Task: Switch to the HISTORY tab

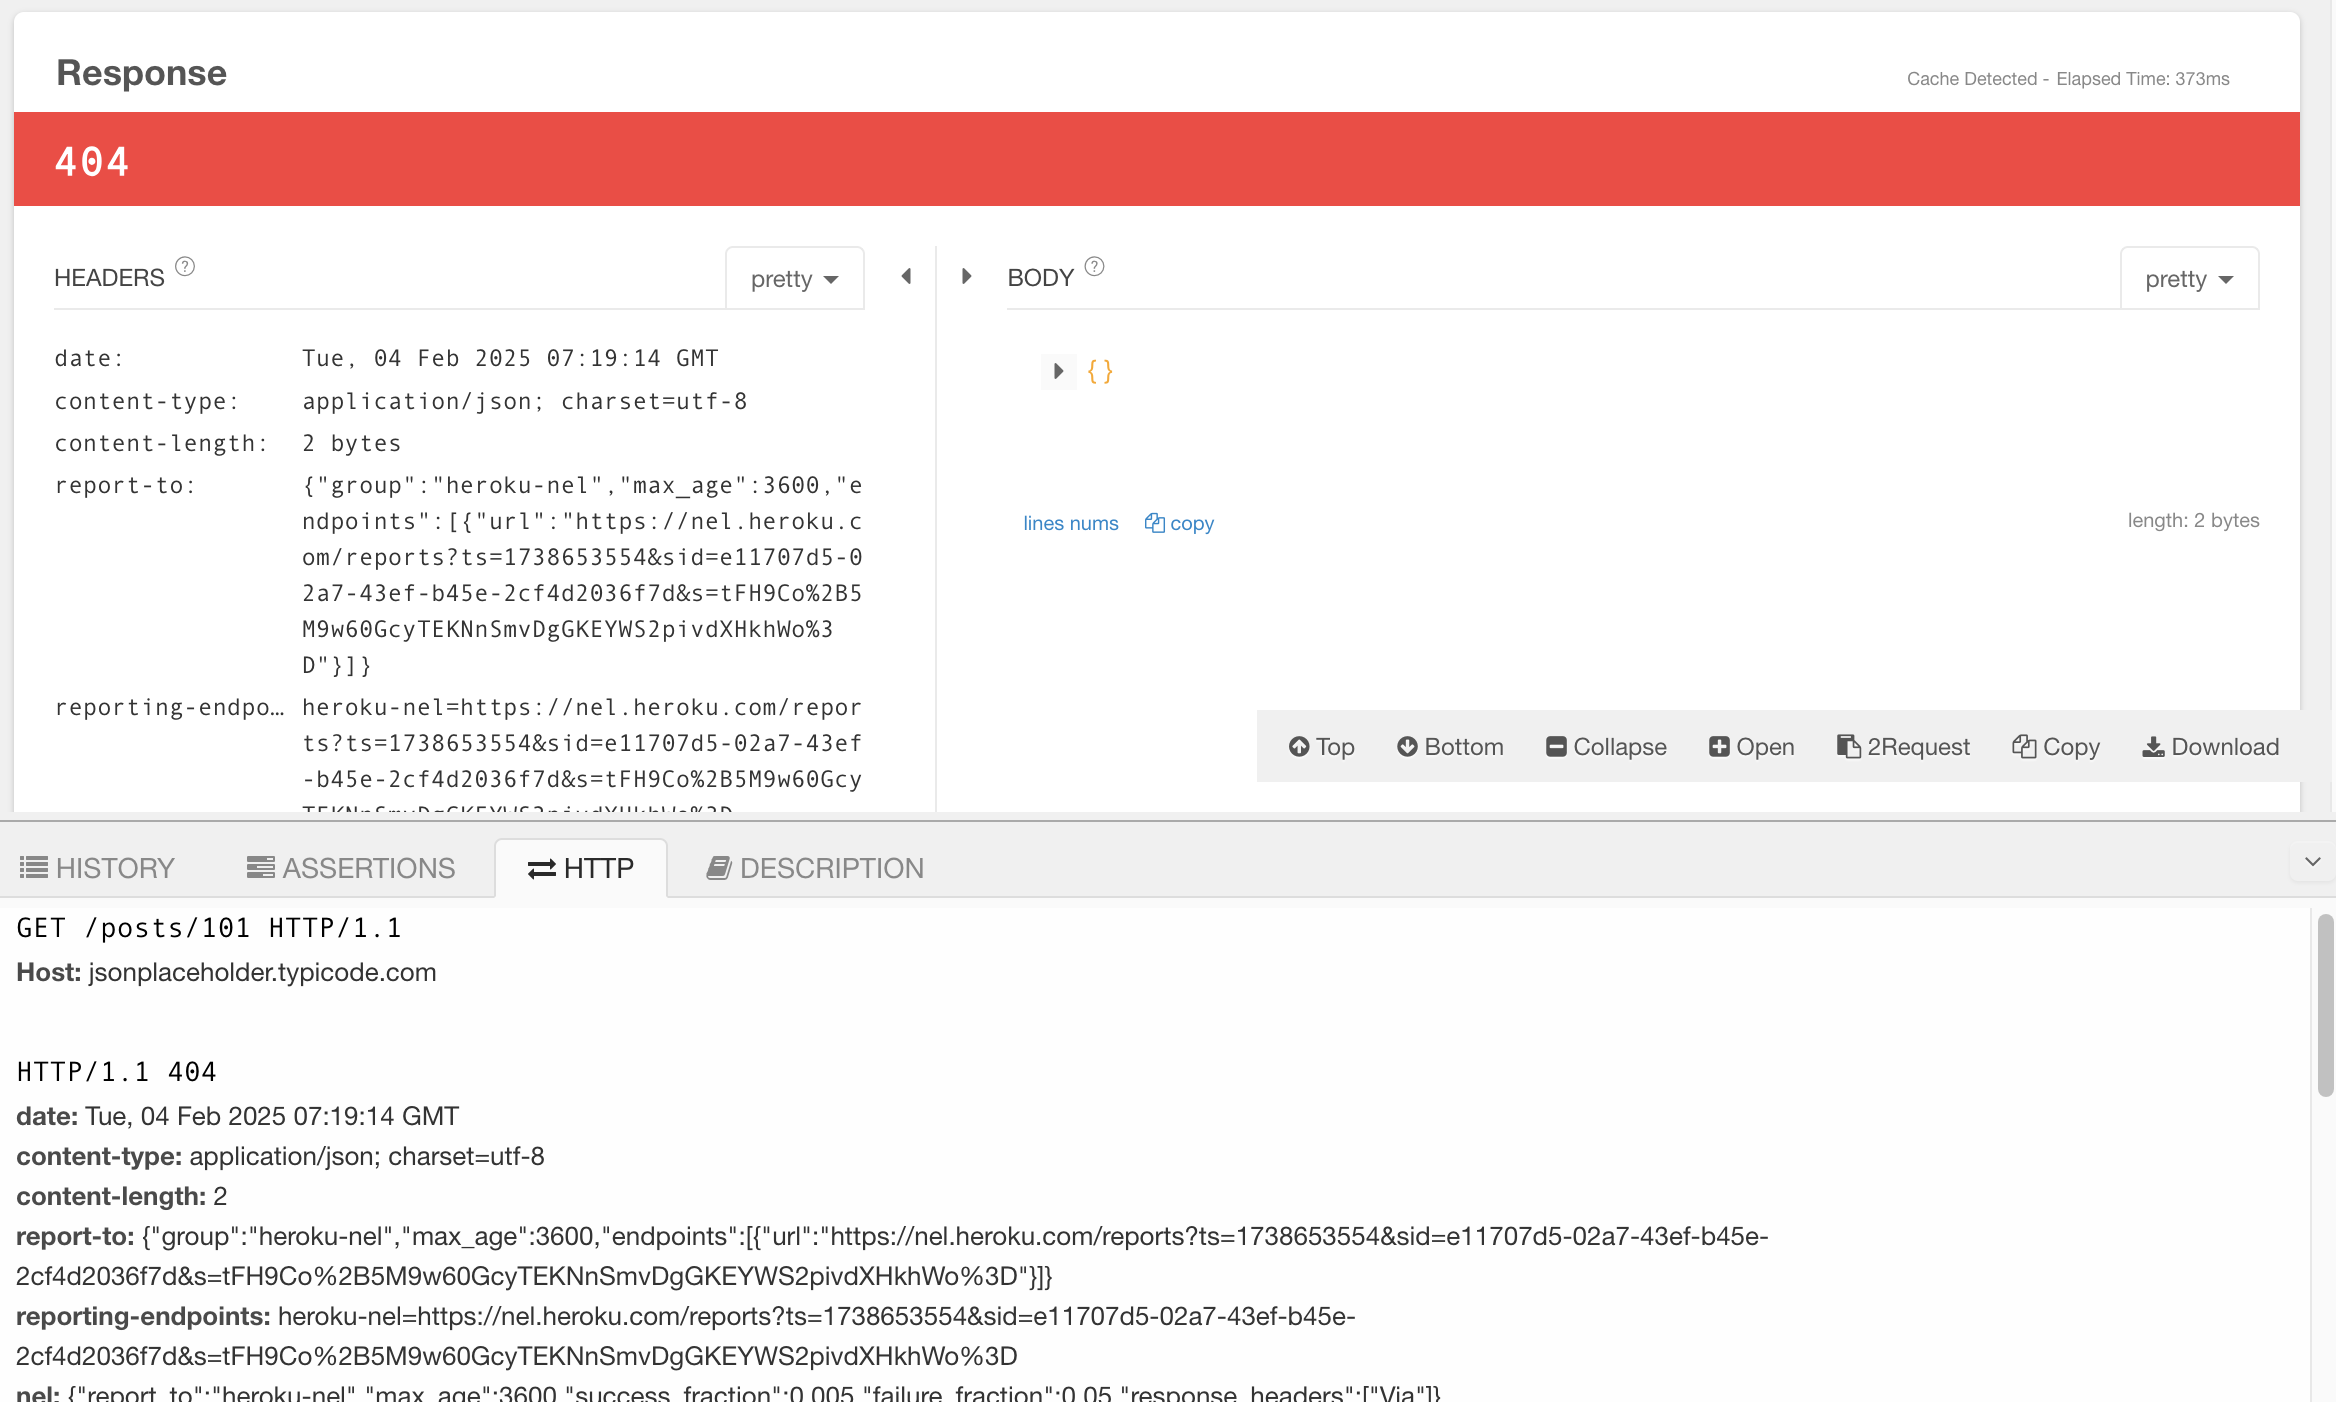Action: tap(97, 868)
